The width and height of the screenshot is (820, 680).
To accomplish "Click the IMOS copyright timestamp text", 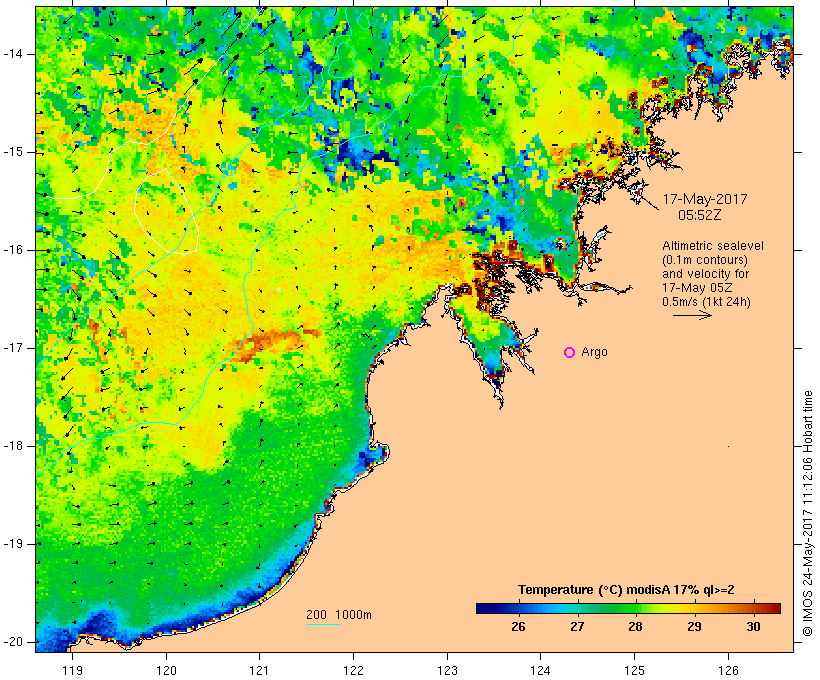I will (x=807, y=513).
